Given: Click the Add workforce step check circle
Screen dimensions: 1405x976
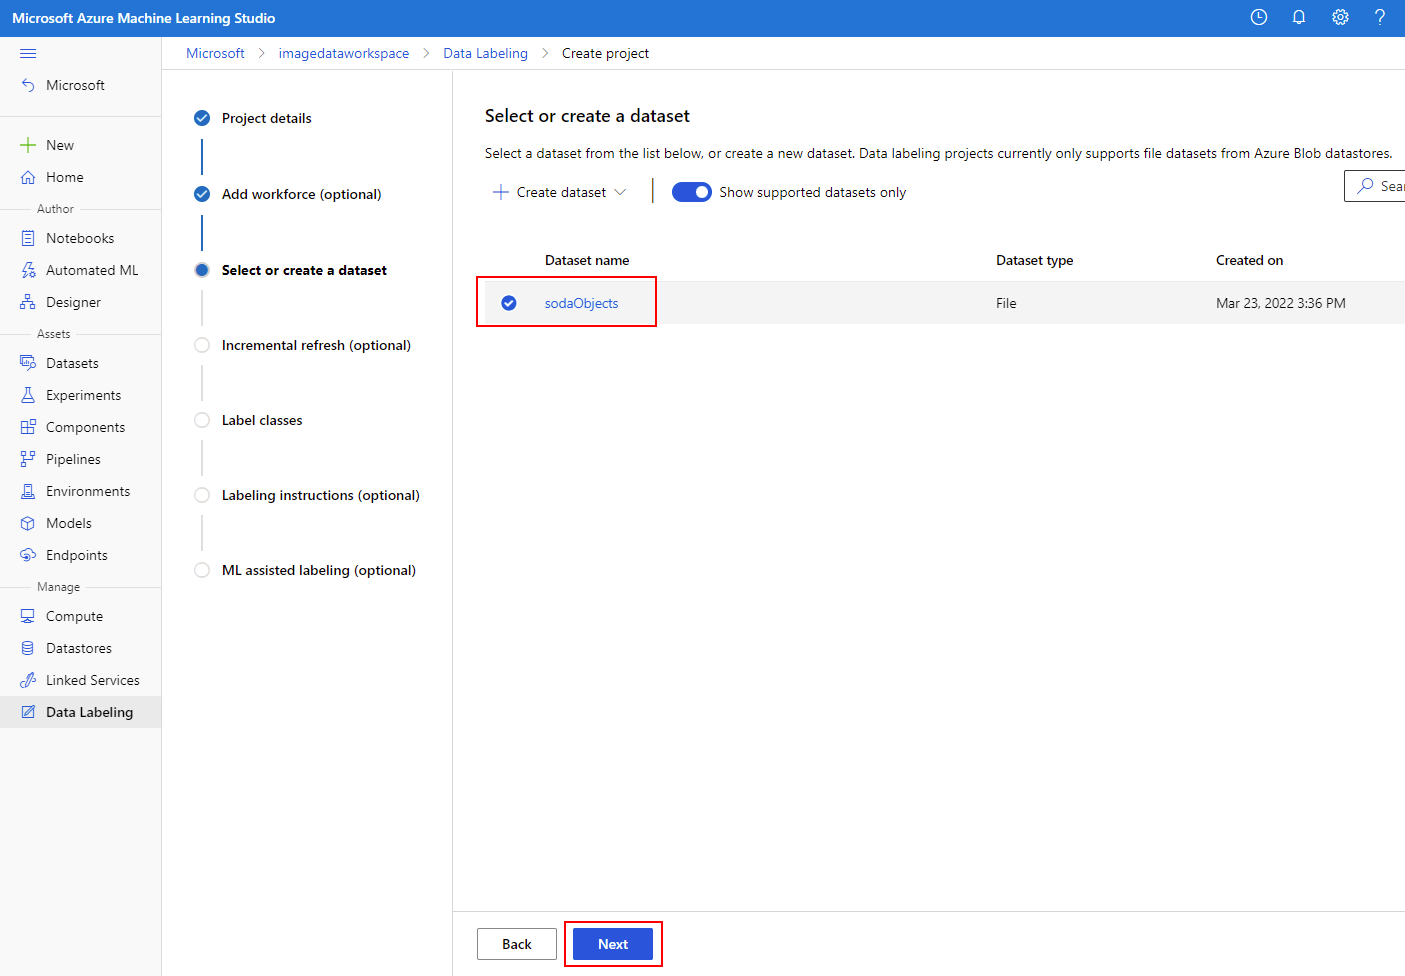Looking at the screenshot, I should [x=202, y=194].
